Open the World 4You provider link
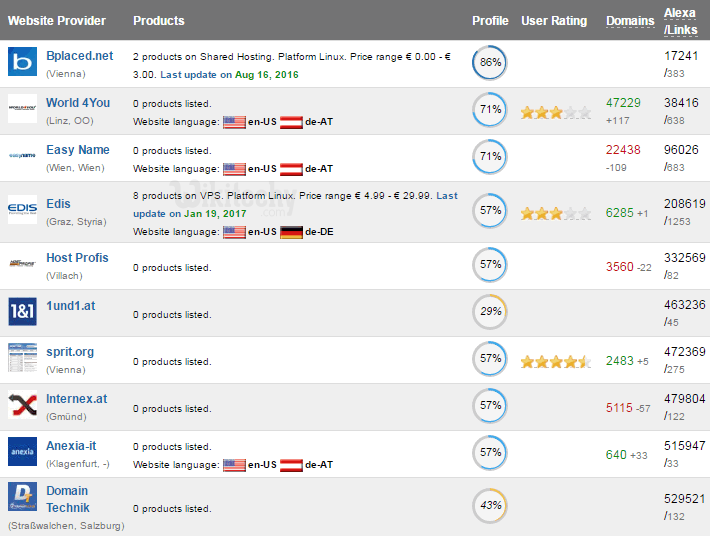Image resolution: width=710 pixels, height=536 pixels. click(x=78, y=103)
